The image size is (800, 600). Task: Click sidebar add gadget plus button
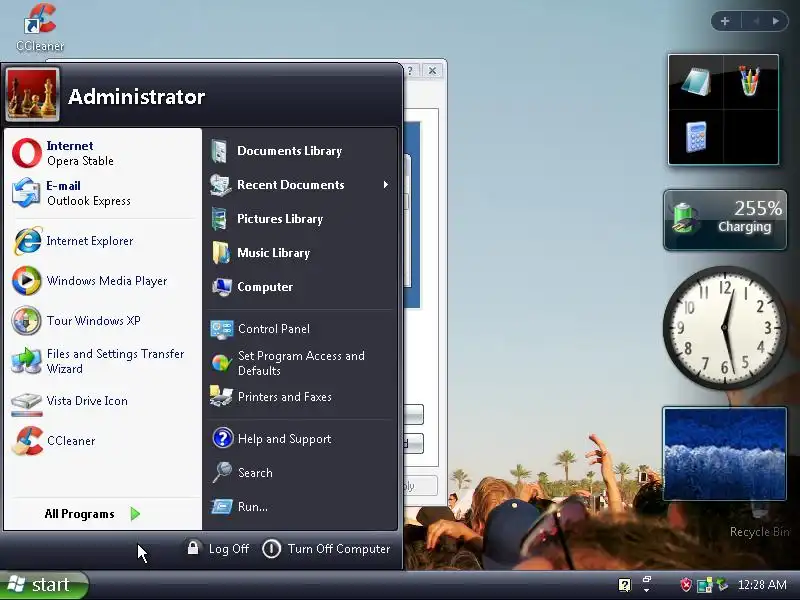click(x=724, y=21)
